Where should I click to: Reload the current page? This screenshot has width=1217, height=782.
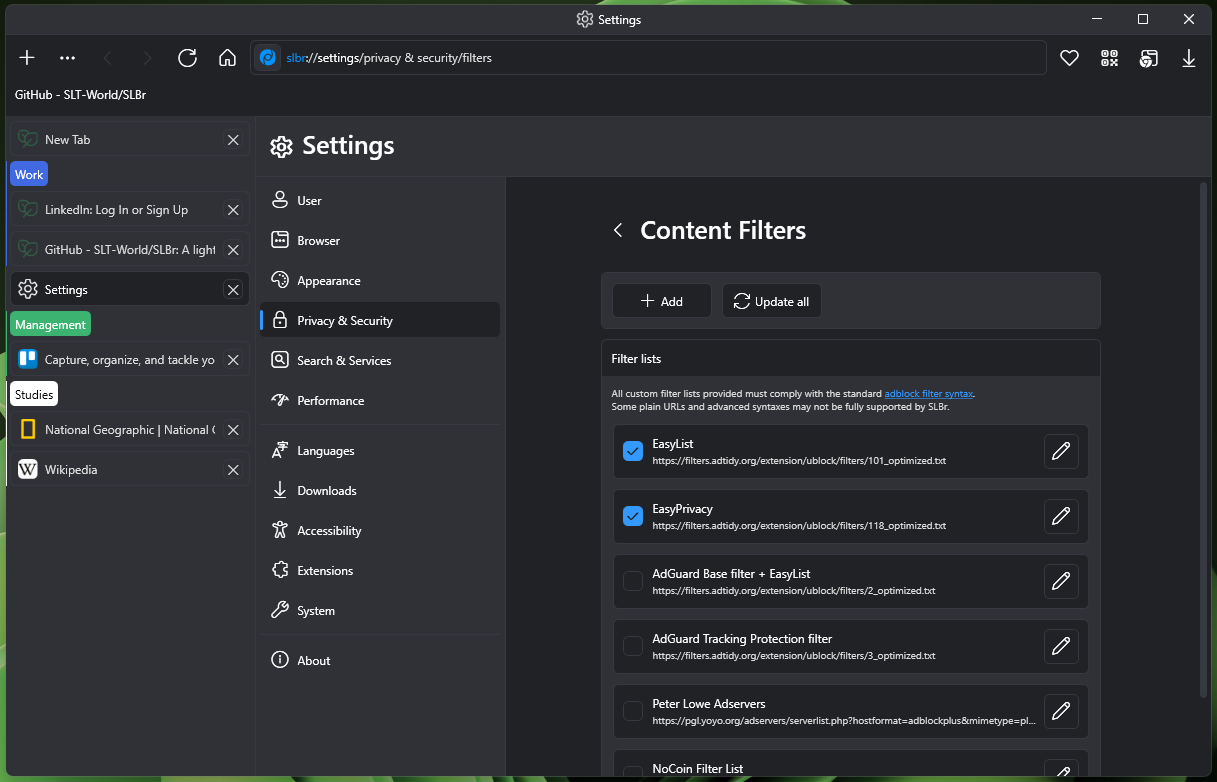[x=187, y=58]
